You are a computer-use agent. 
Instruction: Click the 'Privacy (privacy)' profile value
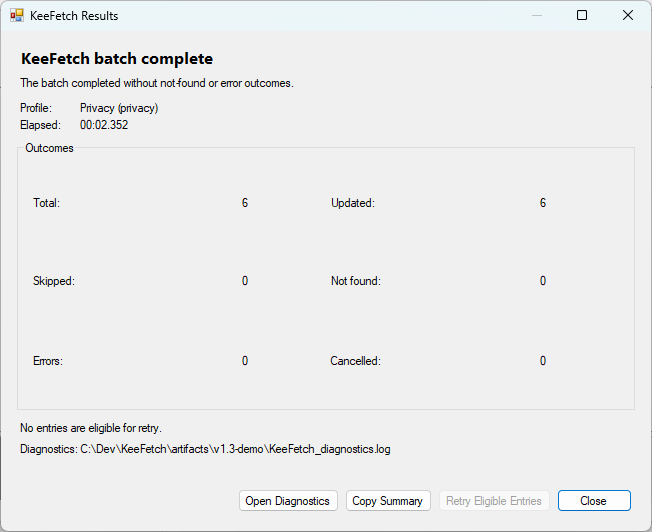point(119,108)
